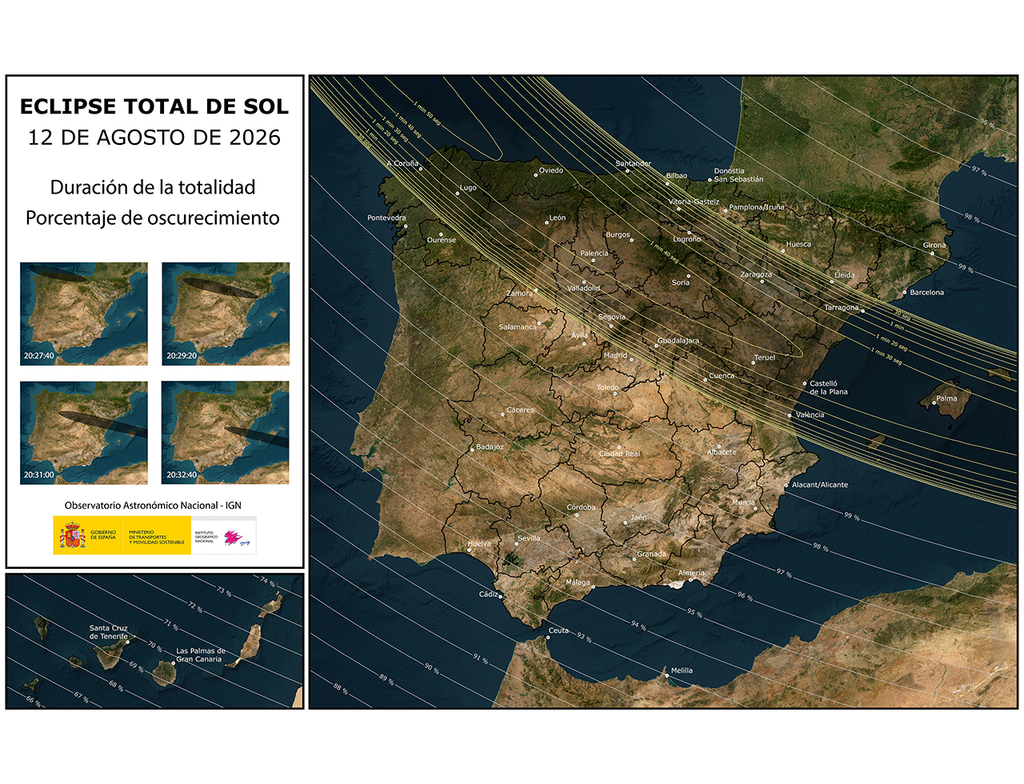Click the León city label
This screenshot has width=1024, height=784.
[557, 218]
